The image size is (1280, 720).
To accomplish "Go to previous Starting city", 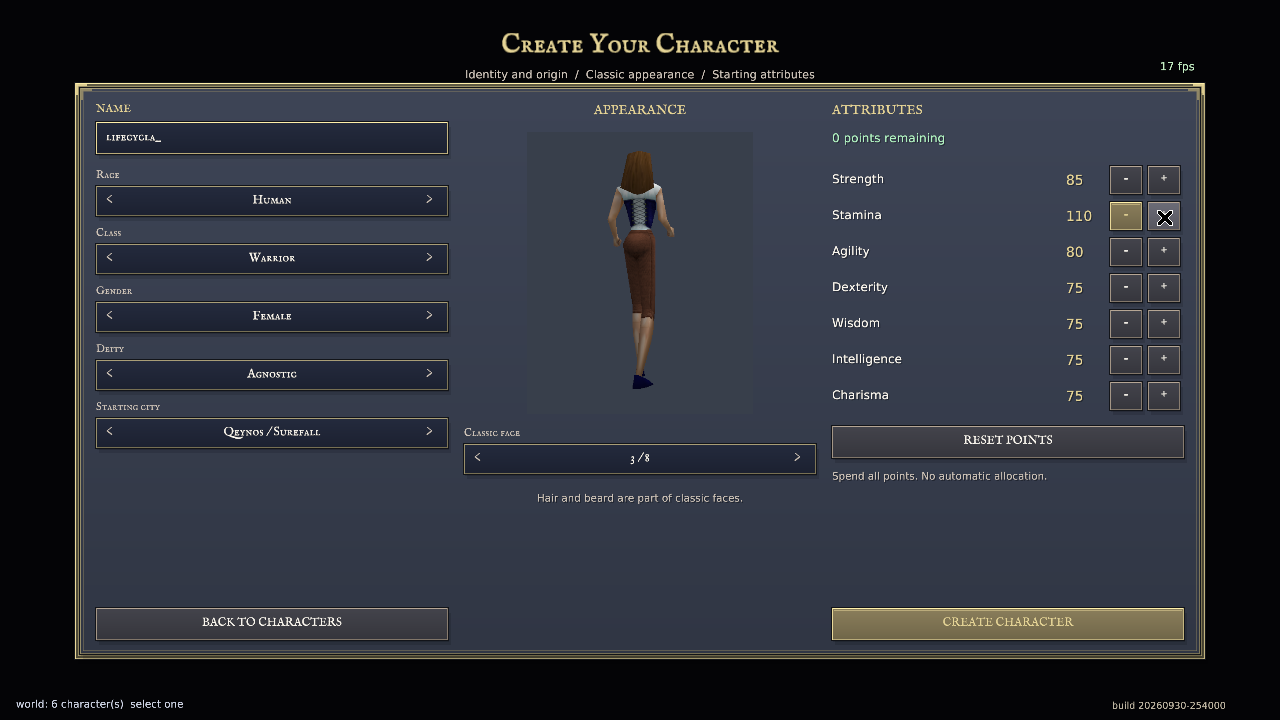I will pos(110,432).
